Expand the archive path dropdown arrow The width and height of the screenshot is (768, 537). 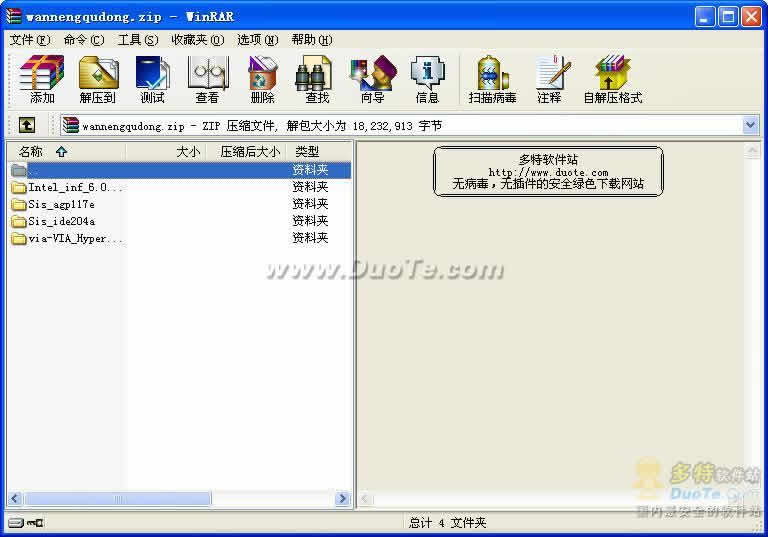coord(750,125)
